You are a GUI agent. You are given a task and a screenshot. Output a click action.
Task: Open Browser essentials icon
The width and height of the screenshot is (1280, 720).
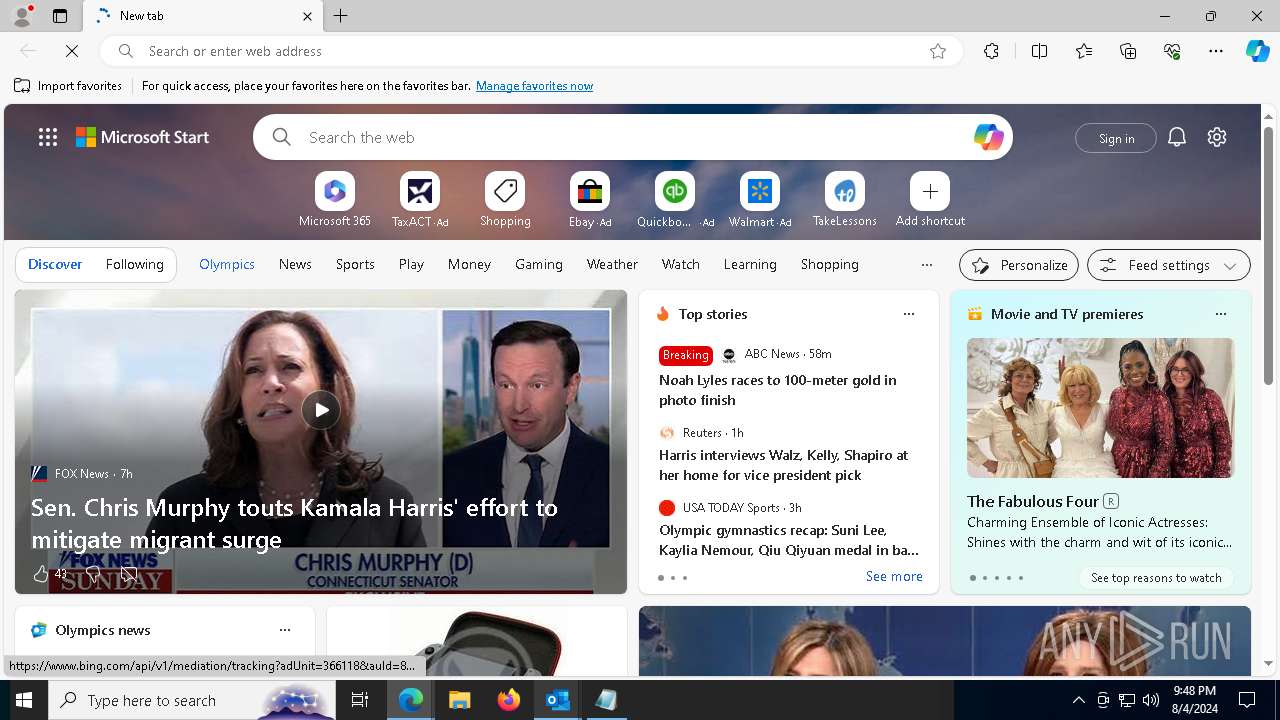click(x=1172, y=51)
